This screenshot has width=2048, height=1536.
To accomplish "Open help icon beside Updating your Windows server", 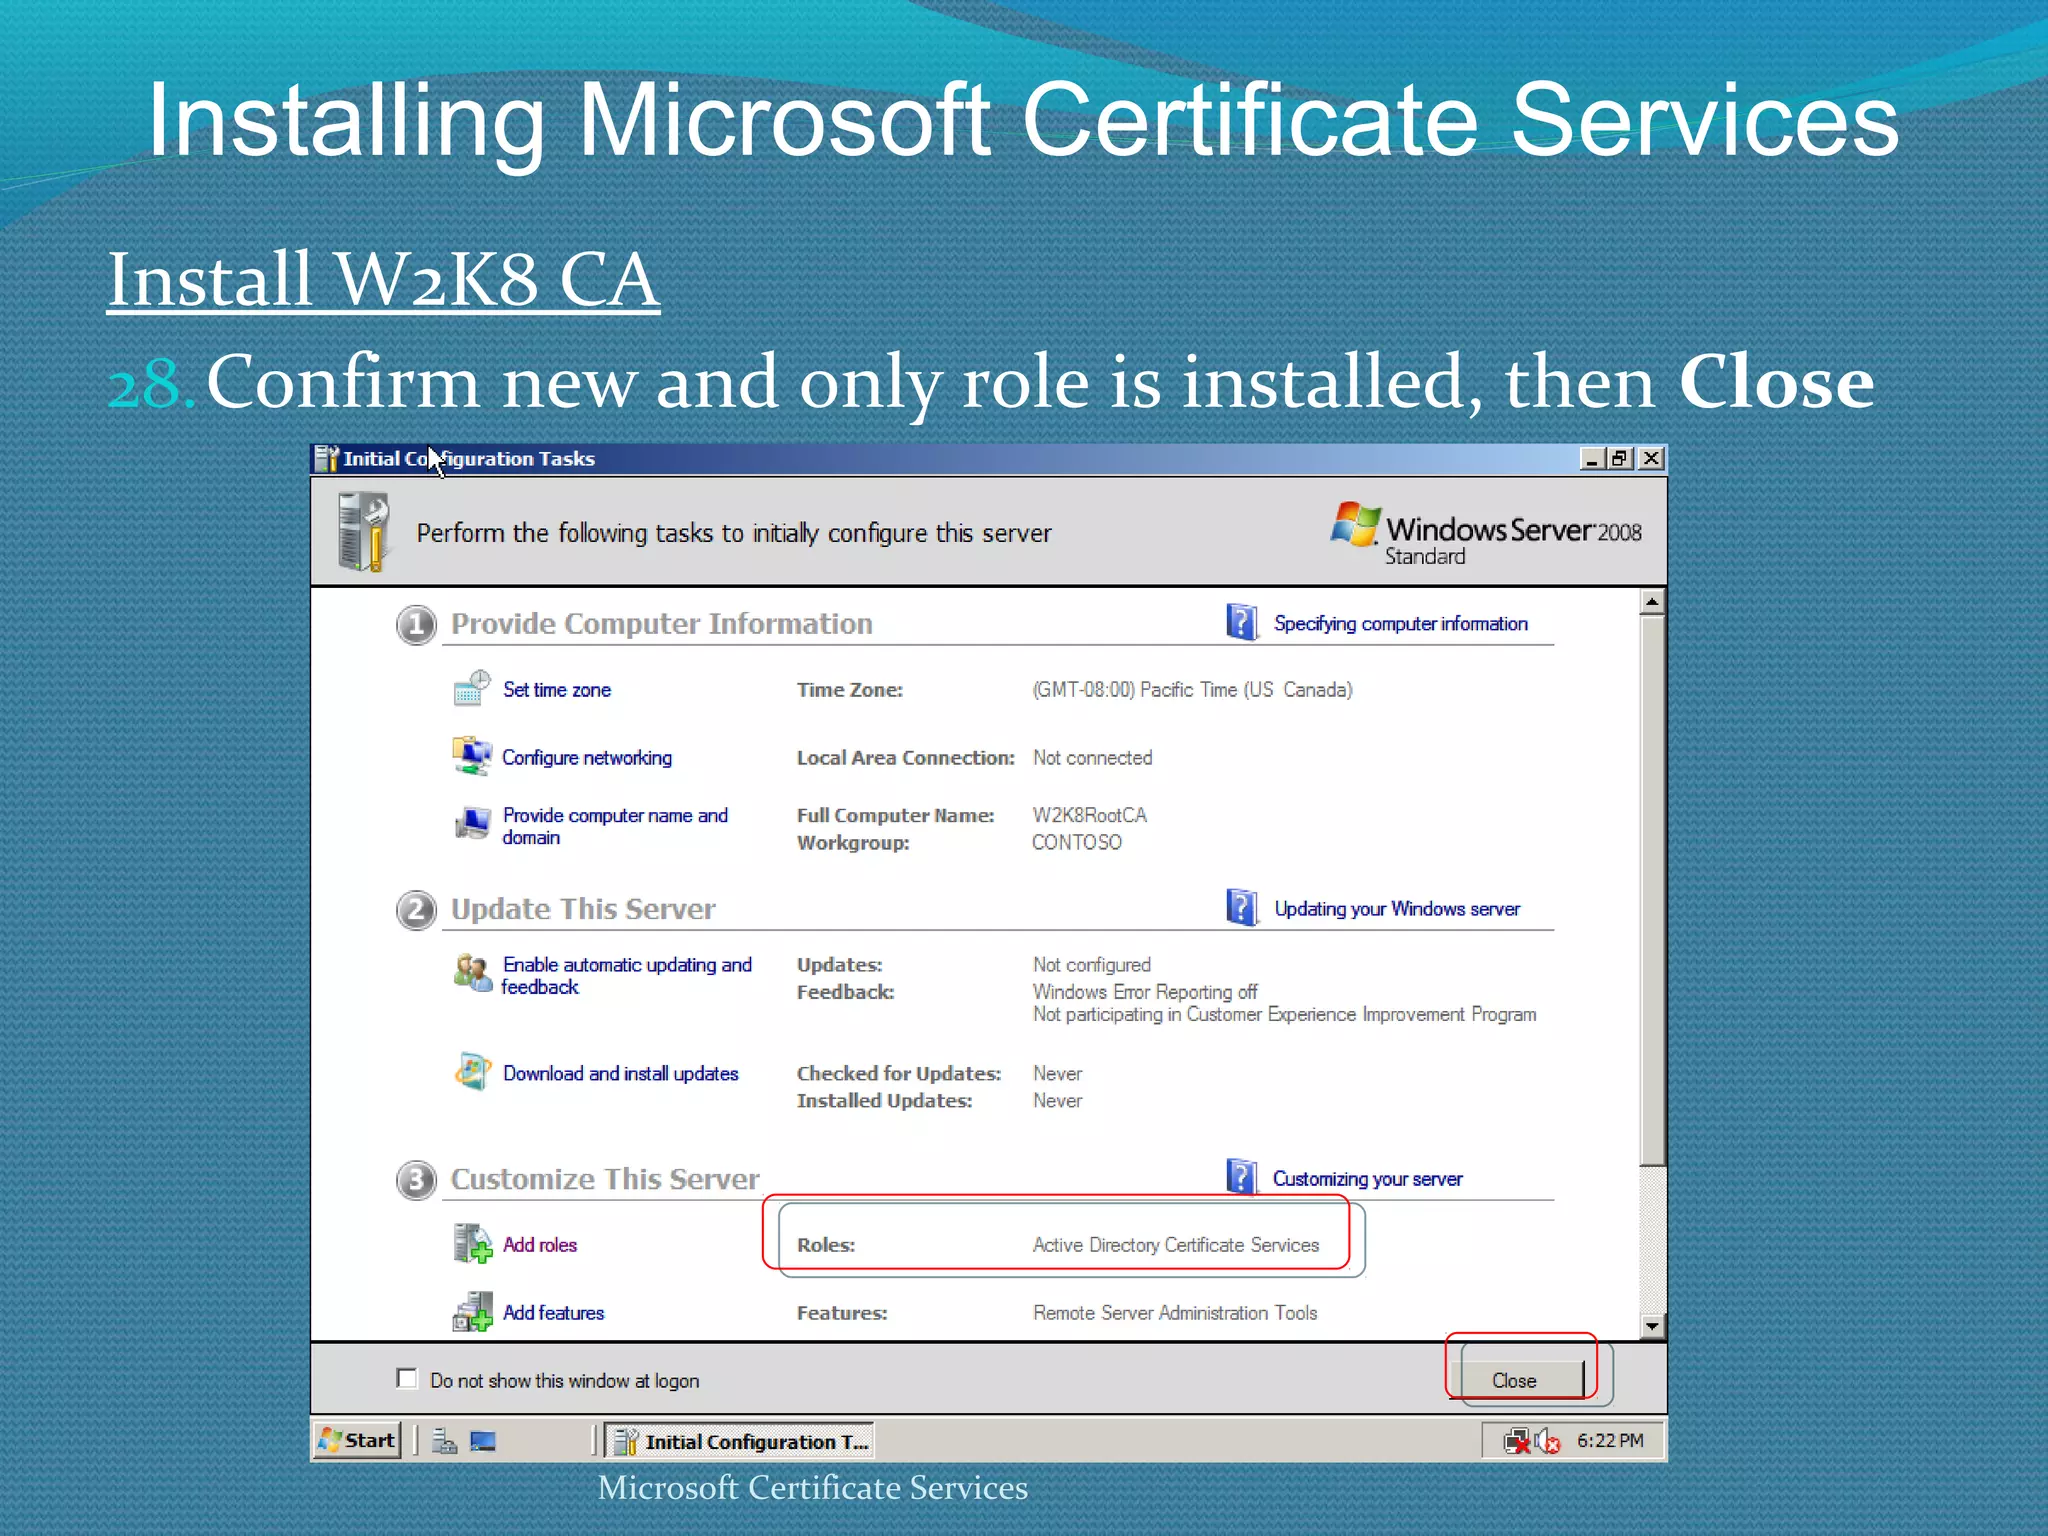I will 1241,907.
